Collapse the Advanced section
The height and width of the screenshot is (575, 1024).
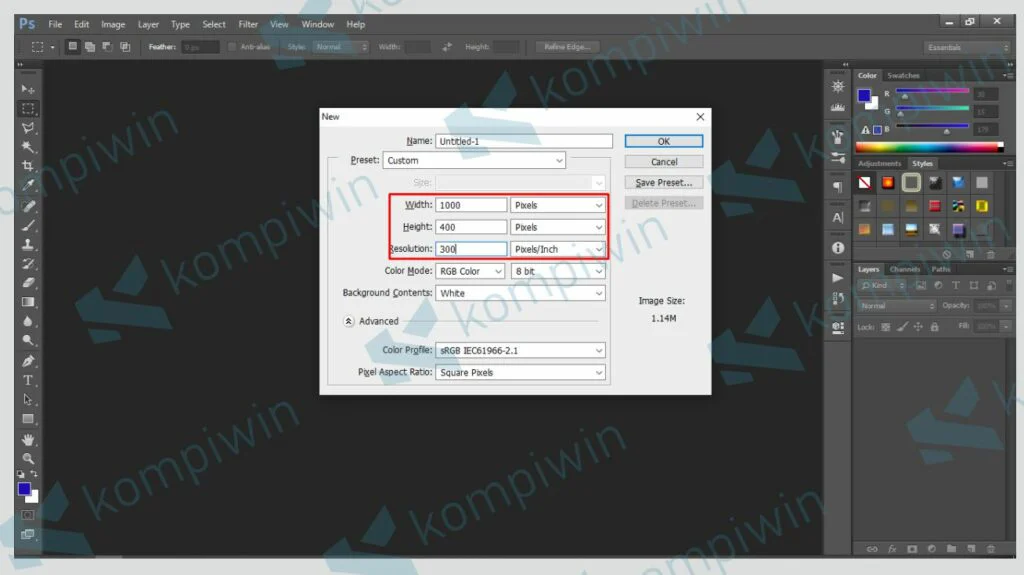[348, 321]
